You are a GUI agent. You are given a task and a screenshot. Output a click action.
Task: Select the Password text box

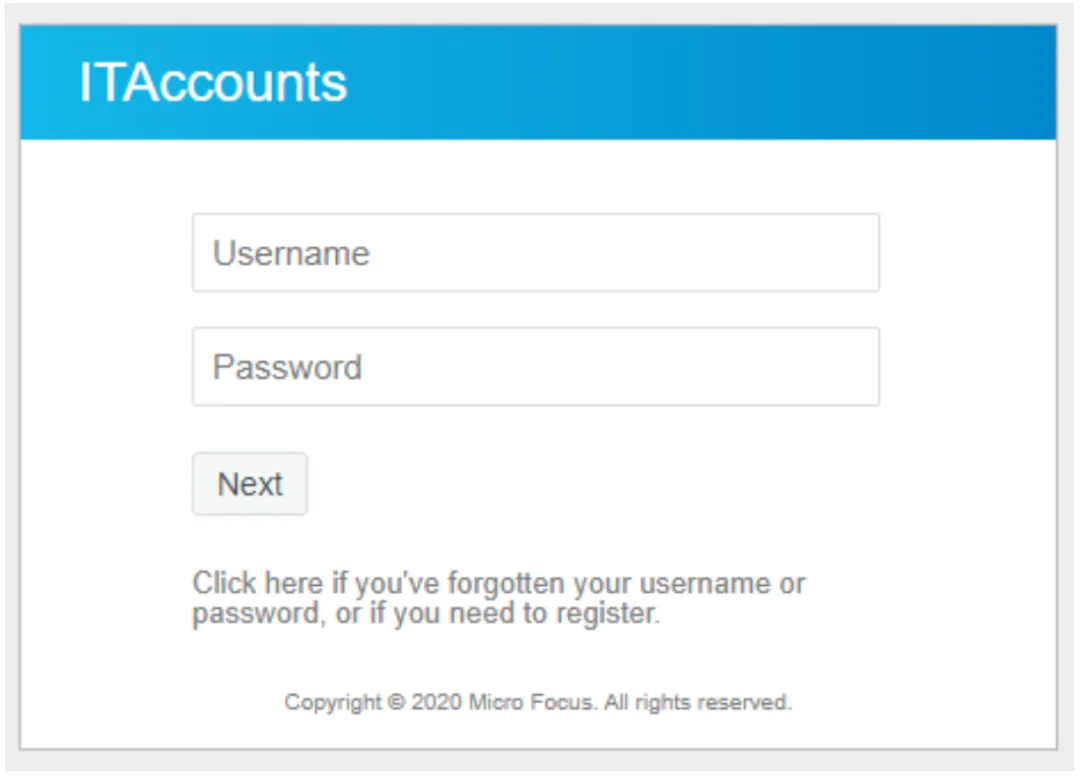click(x=536, y=367)
